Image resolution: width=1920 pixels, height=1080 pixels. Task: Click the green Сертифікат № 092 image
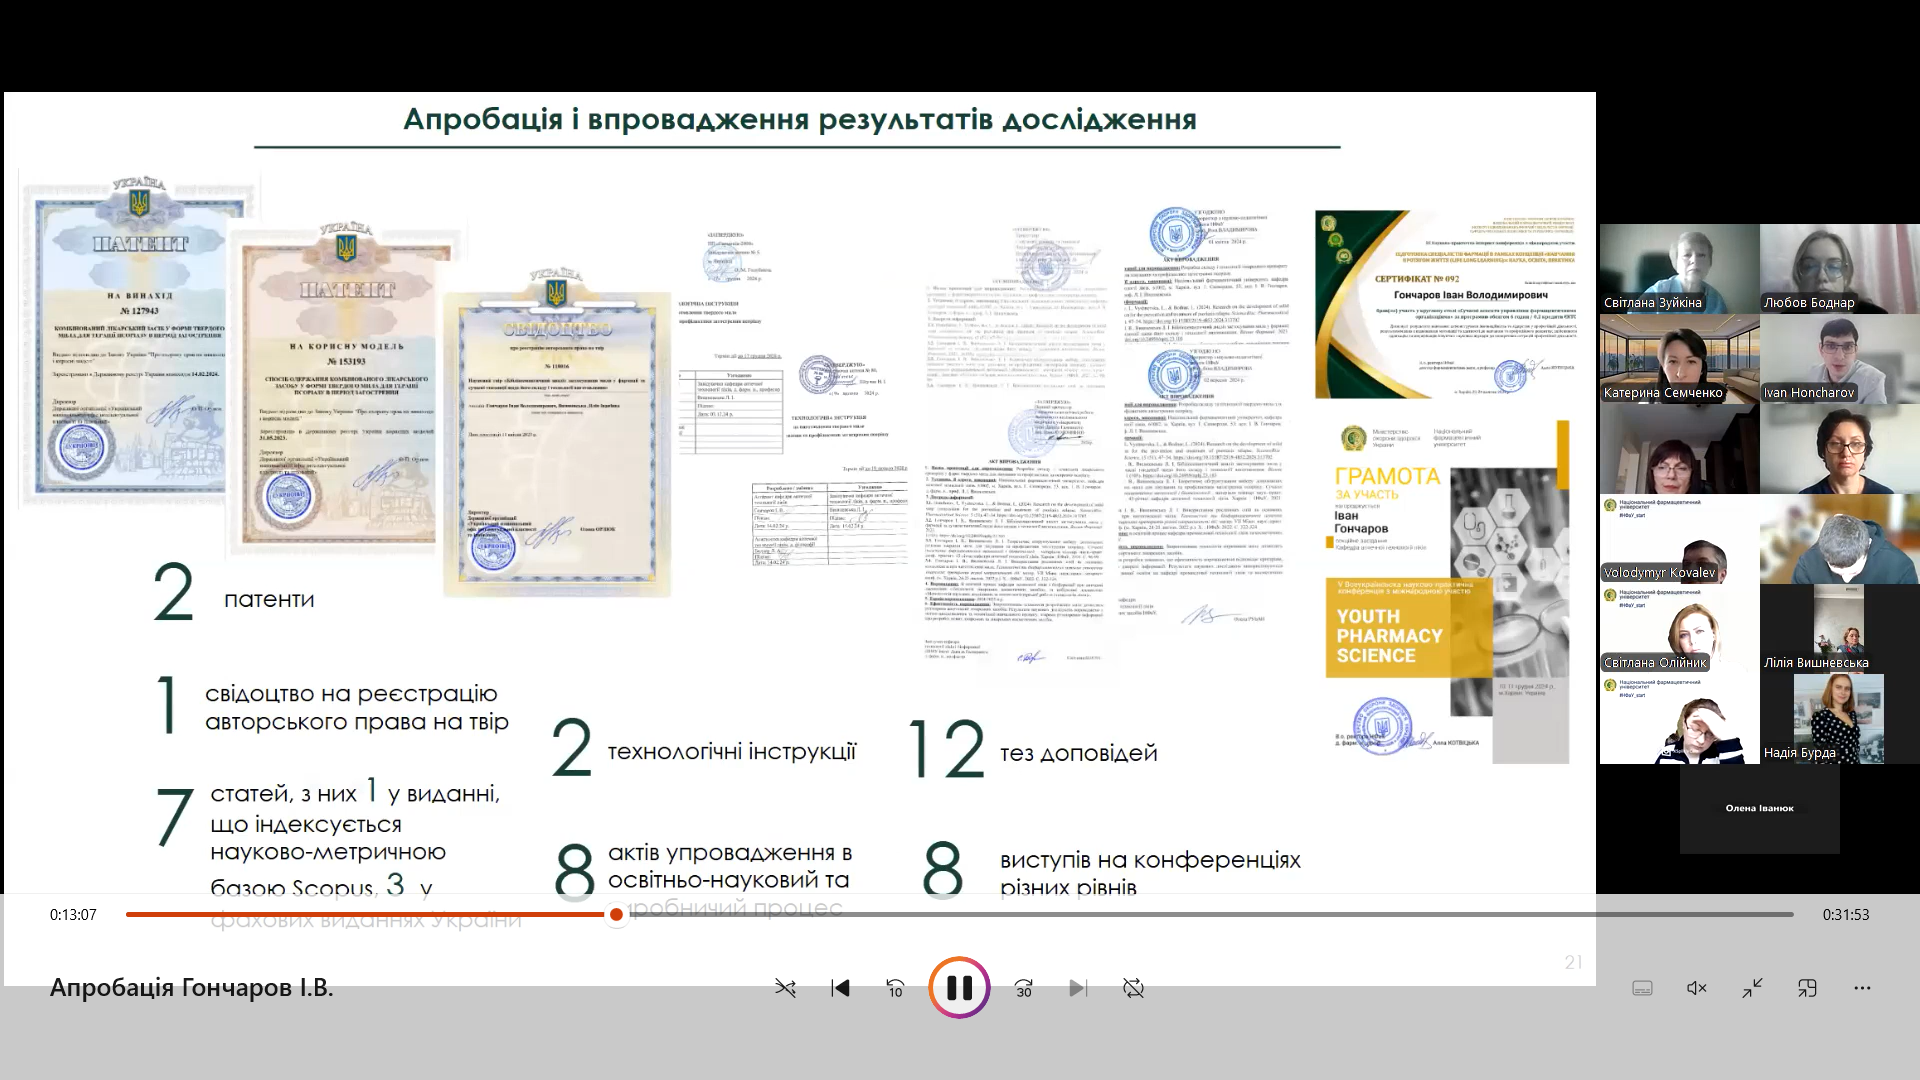tap(1447, 303)
